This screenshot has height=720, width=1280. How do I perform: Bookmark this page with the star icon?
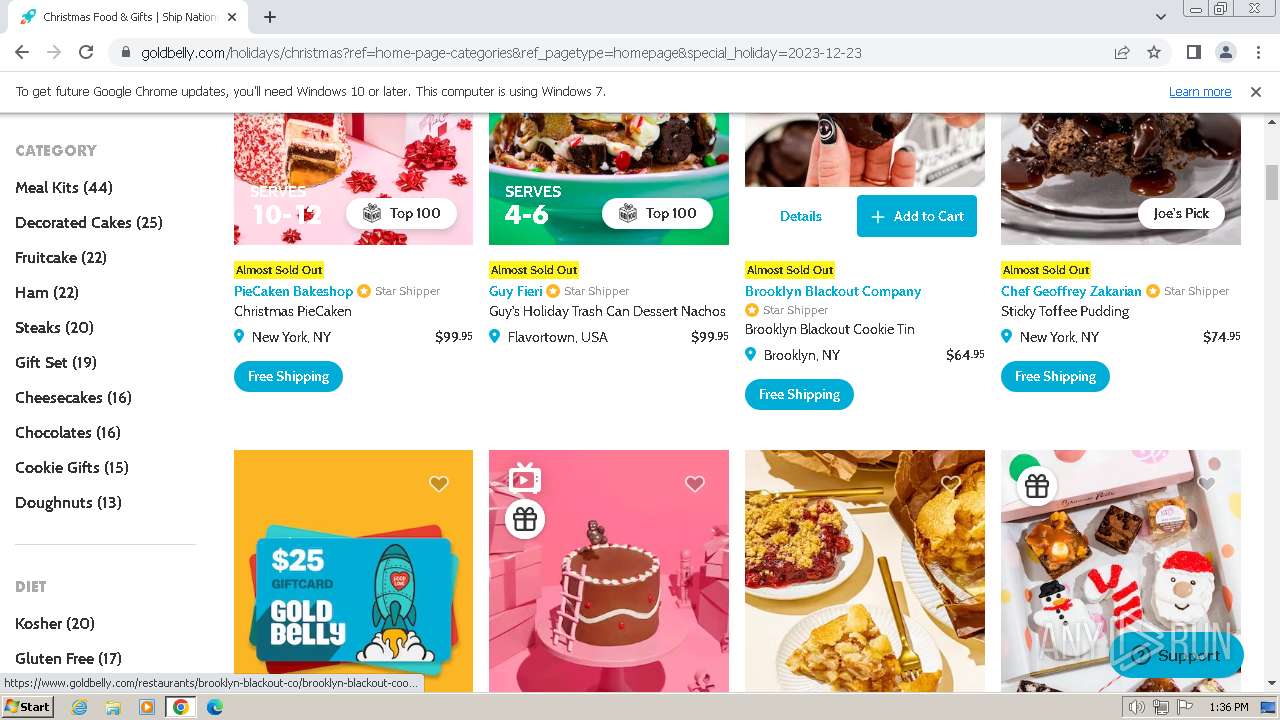[x=1154, y=53]
